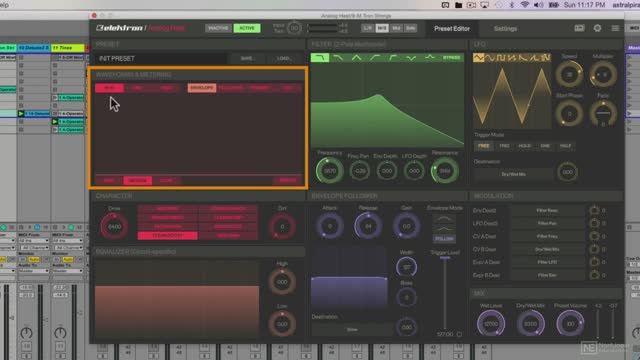Click the SAVE preset button
The image size is (640, 360).
pos(247,58)
